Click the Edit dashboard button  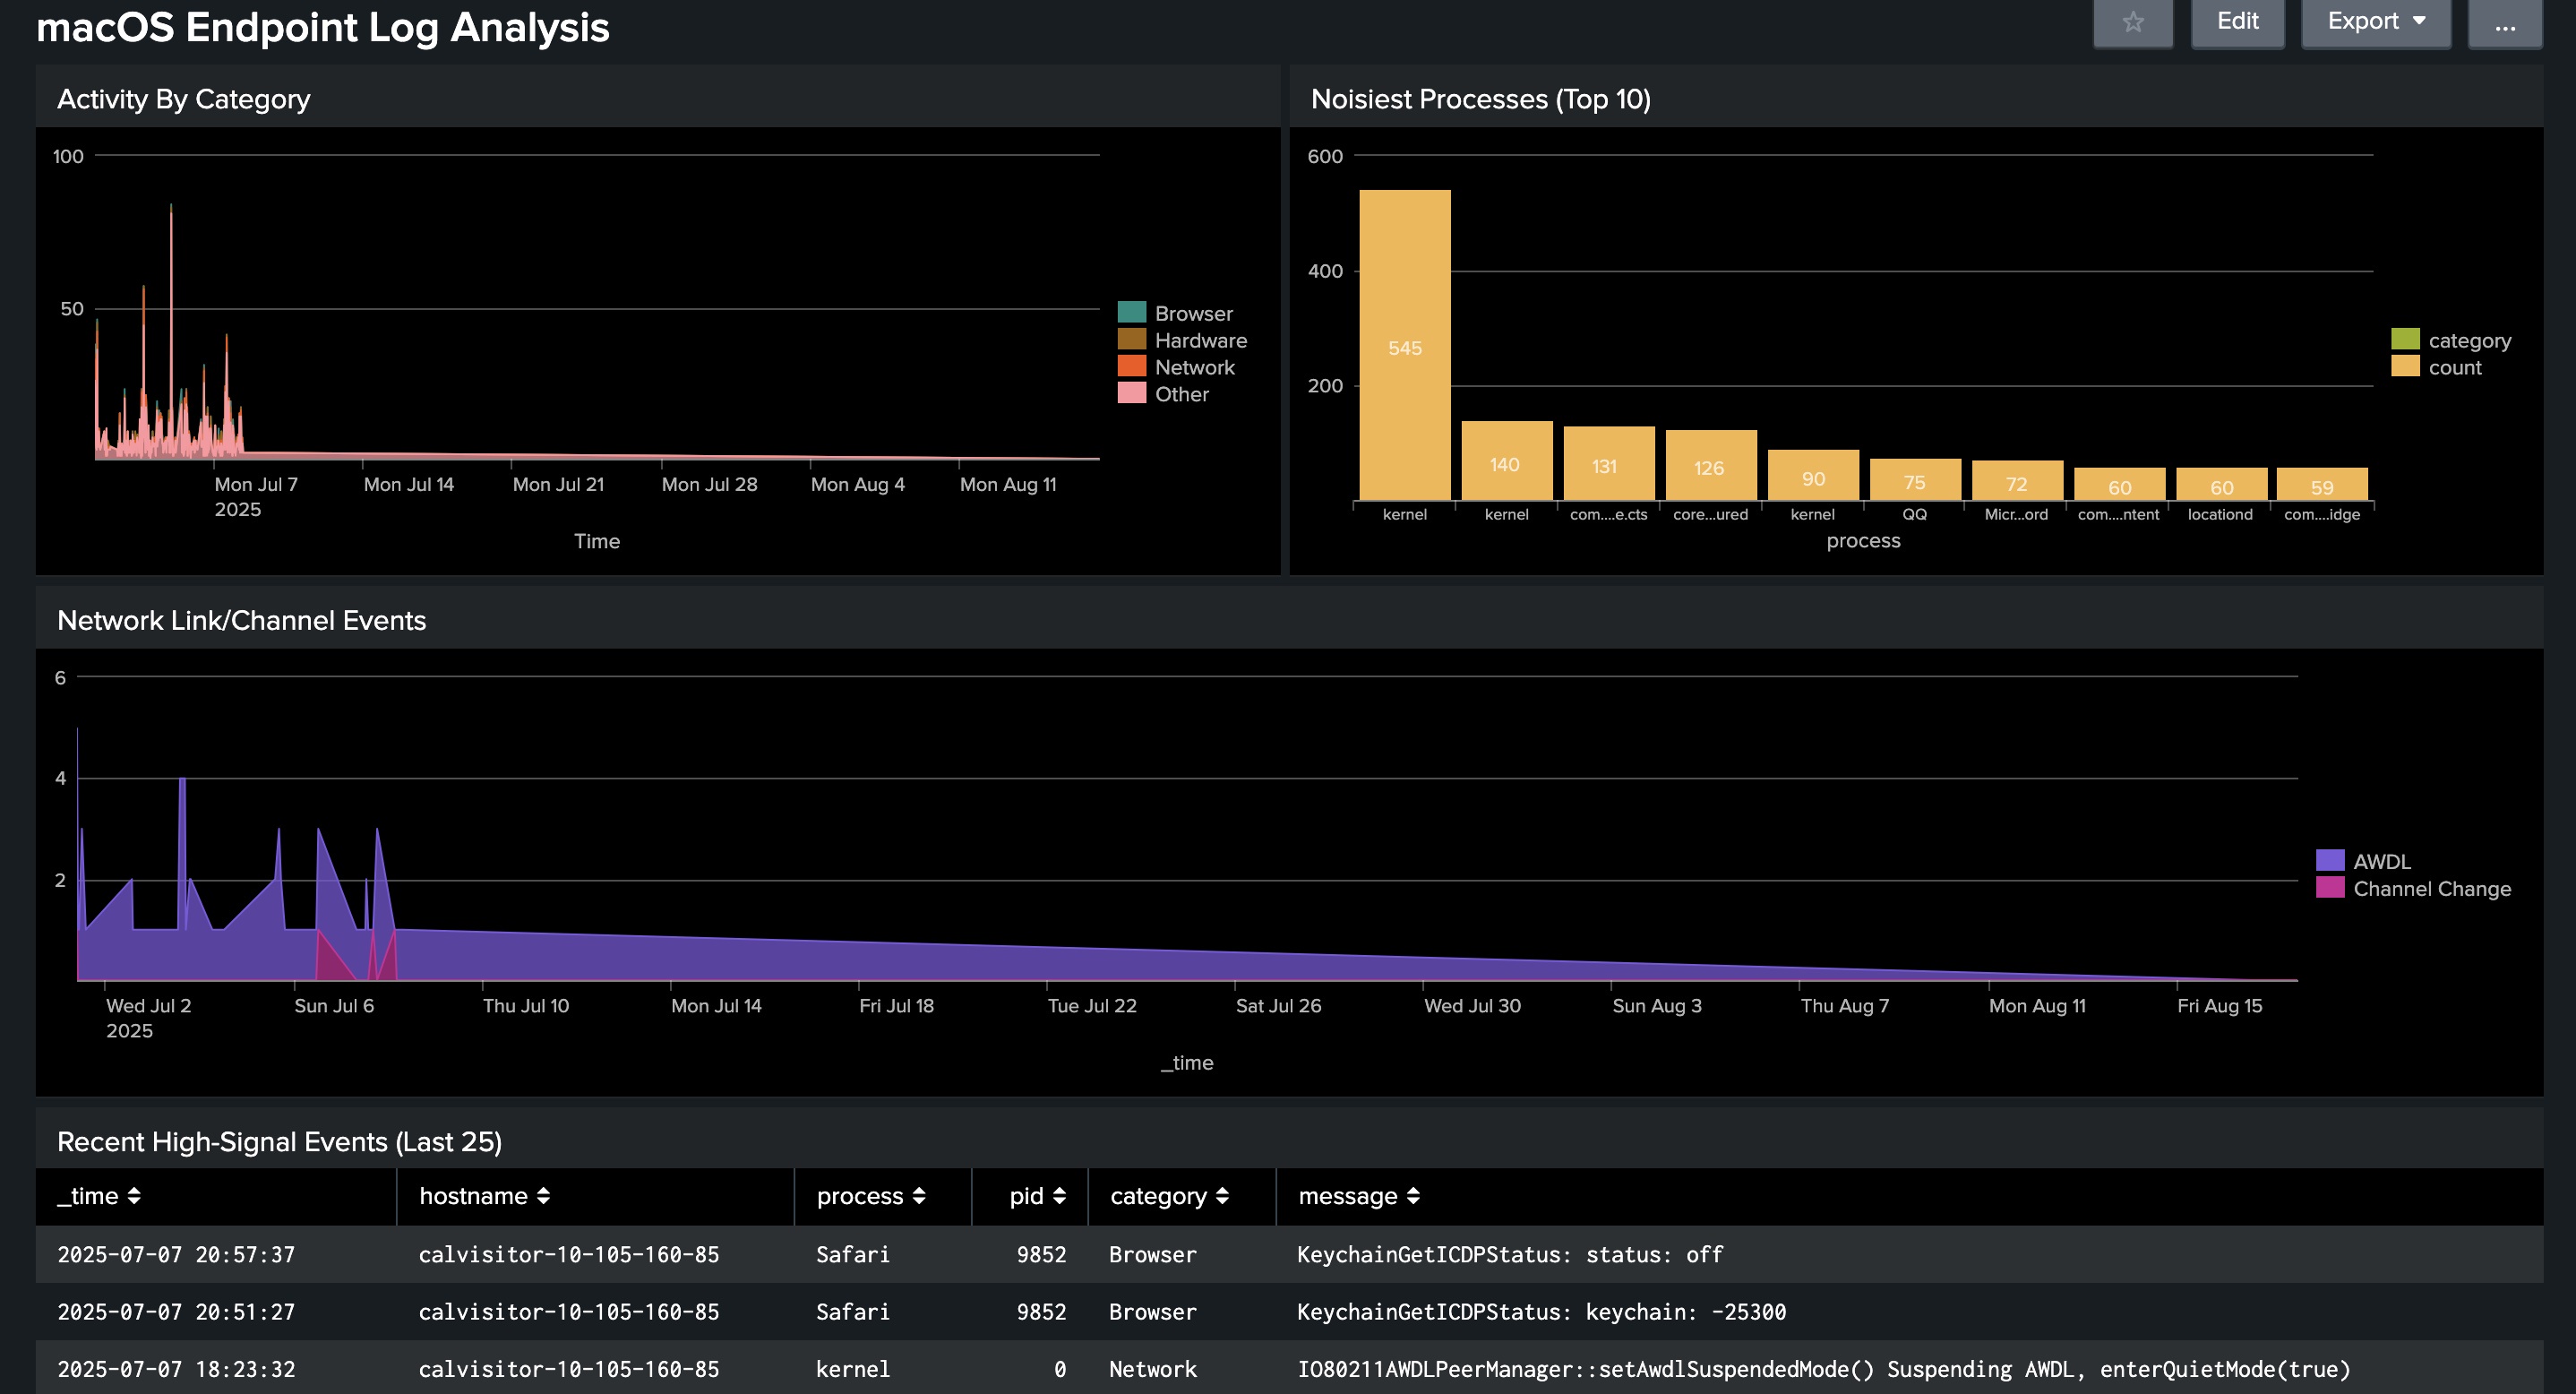coord(2237,22)
